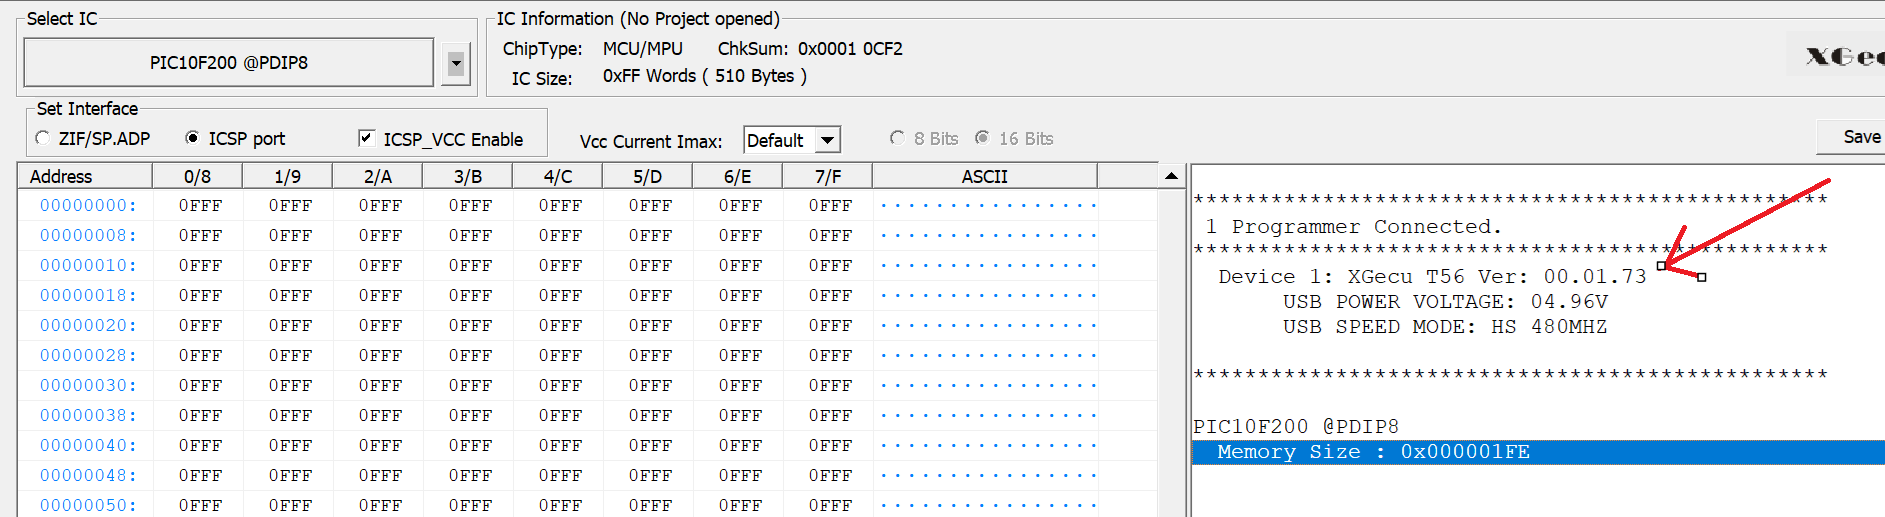Screen dimensions: 1885x517
Task: Select hex cell at address 00000000 column 0/8
Action: click(x=200, y=206)
